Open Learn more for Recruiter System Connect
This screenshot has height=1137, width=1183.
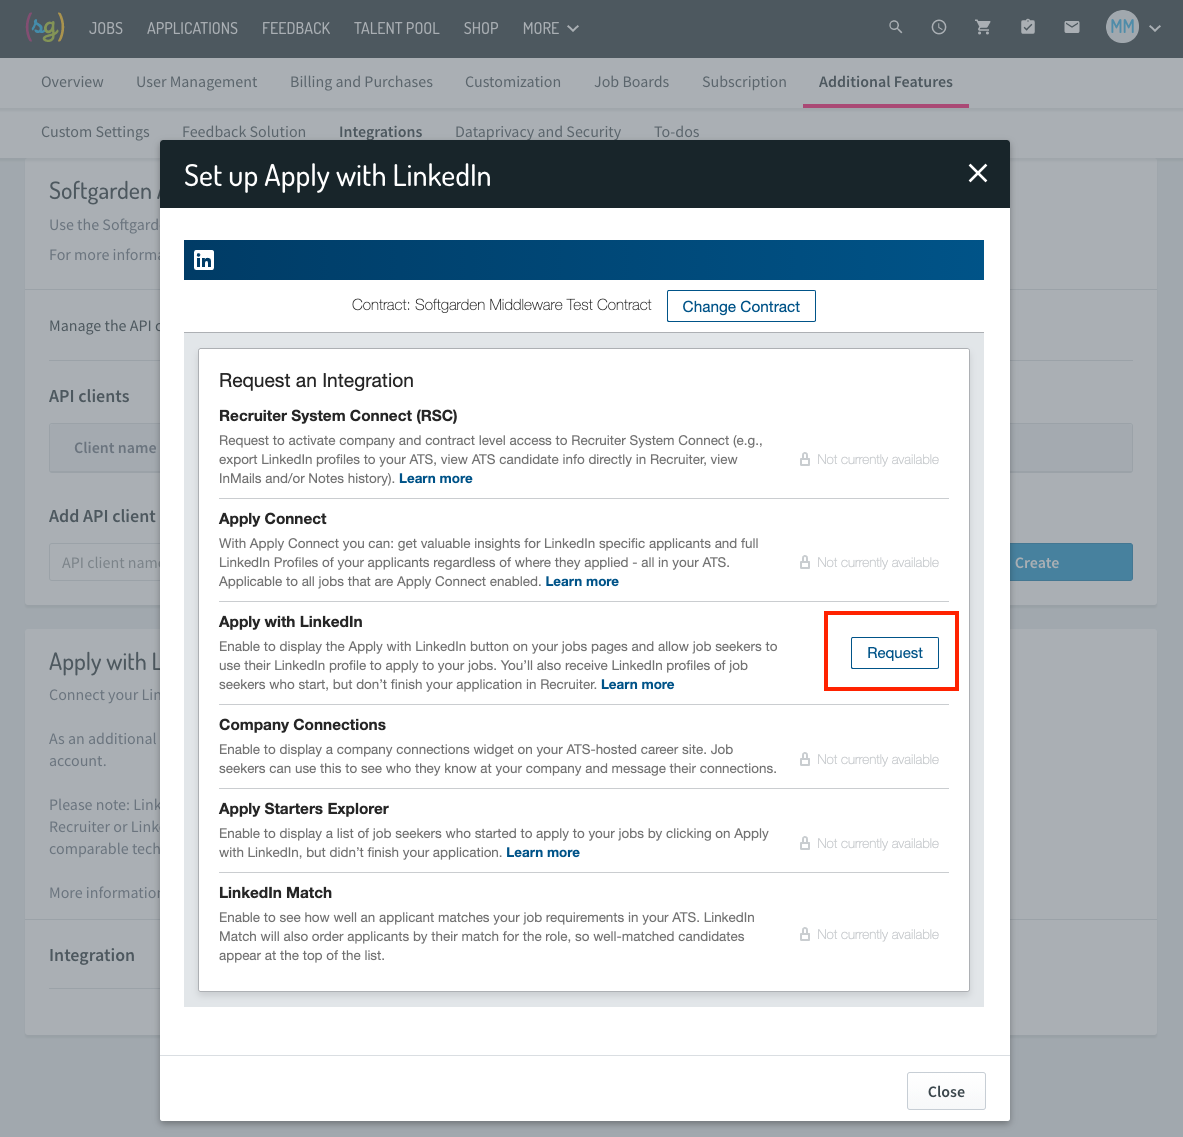(x=435, y=478)
